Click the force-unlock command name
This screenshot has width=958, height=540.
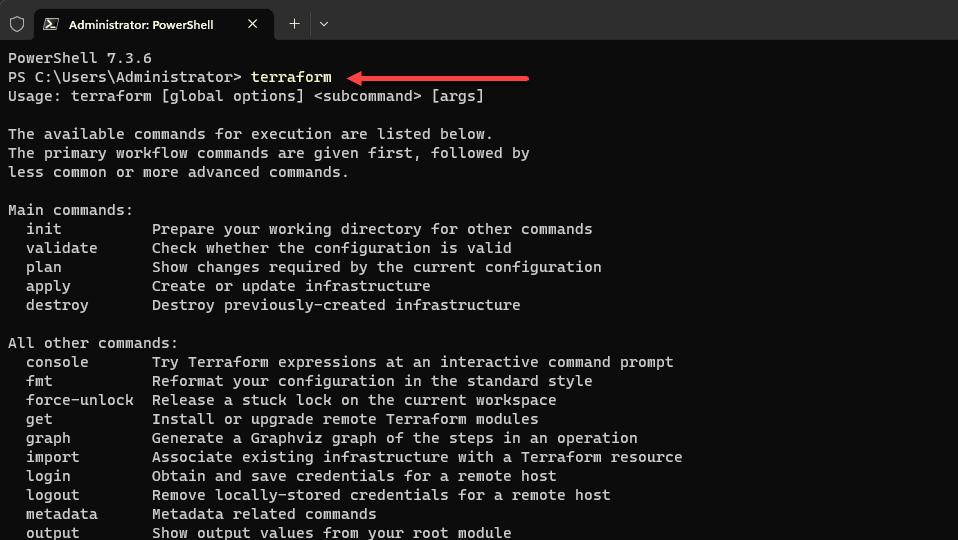(80, 400)
